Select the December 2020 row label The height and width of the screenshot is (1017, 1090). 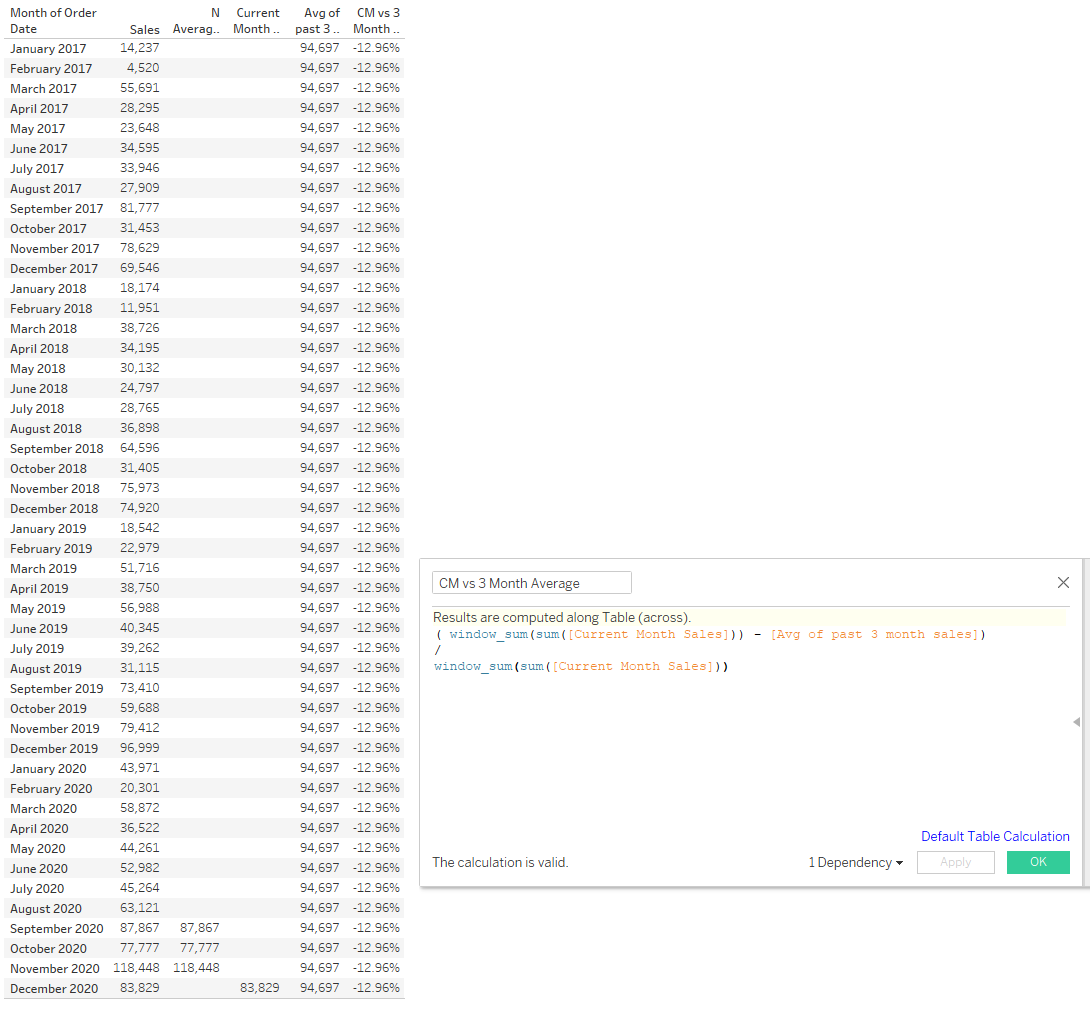54,988
